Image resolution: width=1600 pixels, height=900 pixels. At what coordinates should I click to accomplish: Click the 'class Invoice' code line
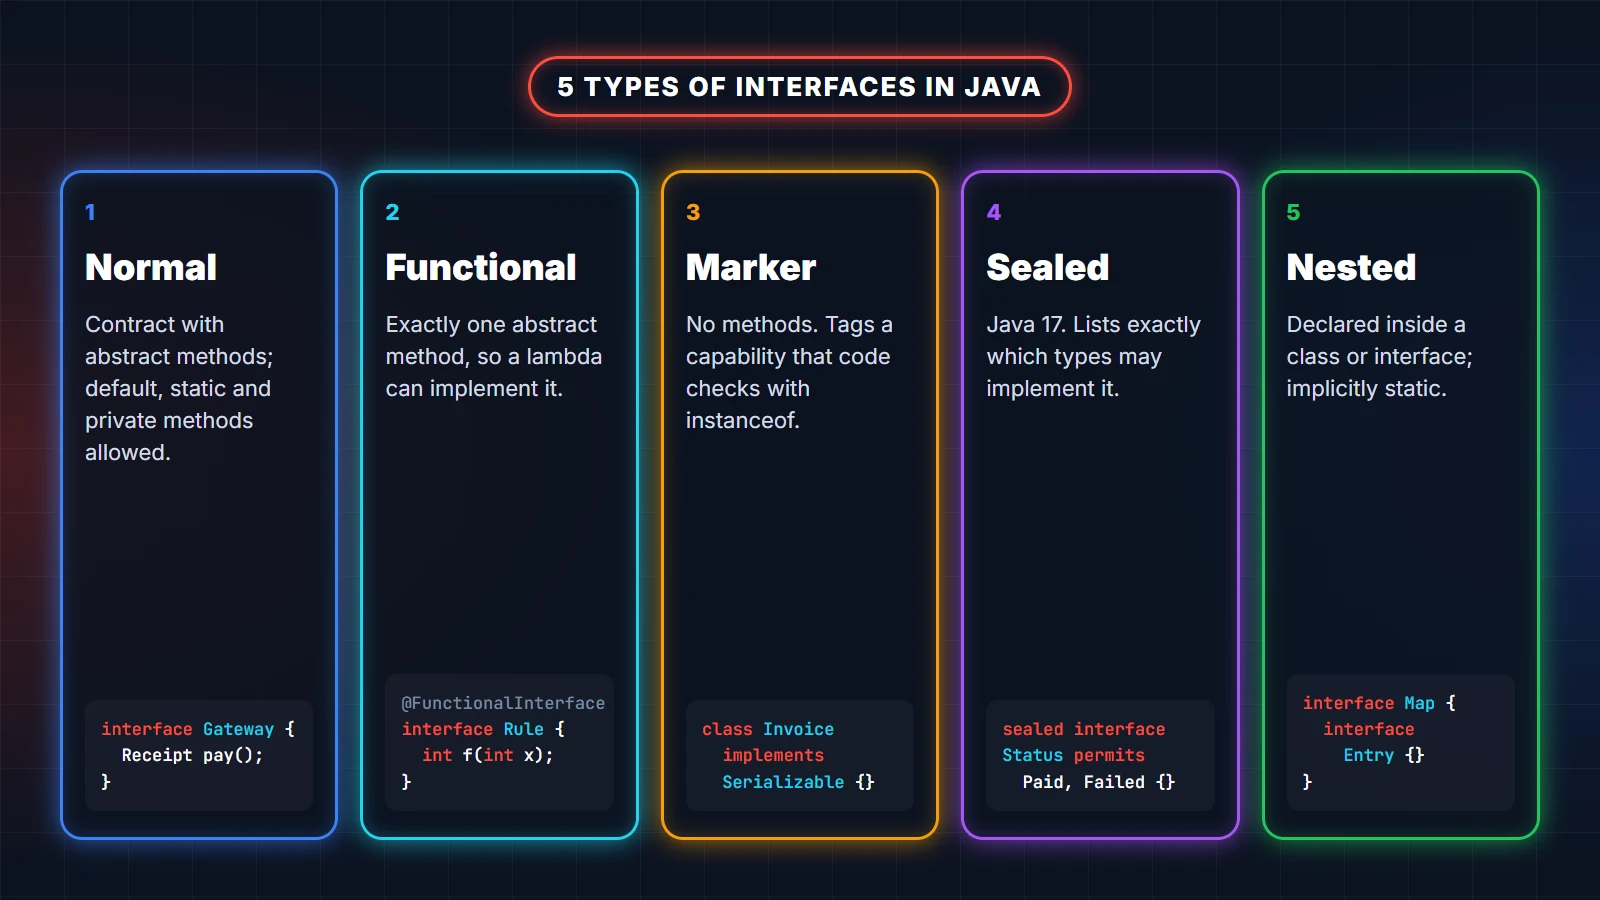(x=768, y=729)
